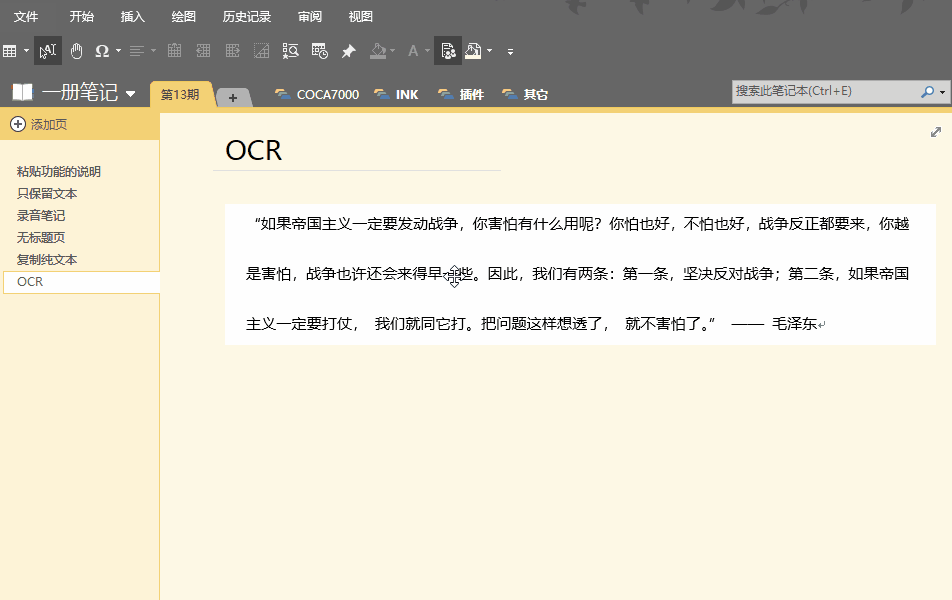Create new section with plus tab
952x600 pixels.
point(233,97)
